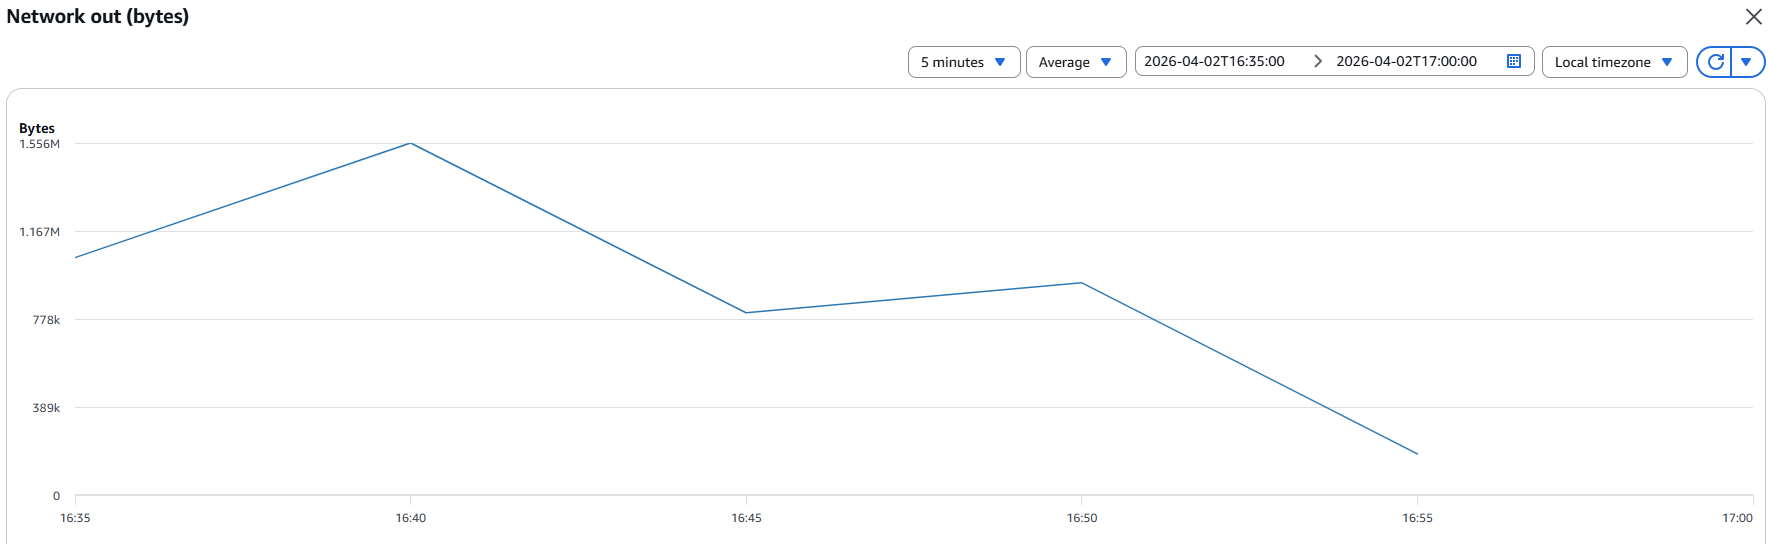Click the Bytes axis unit label
The height and width of the screenshot is (544, 1768).
pos(37,128)
